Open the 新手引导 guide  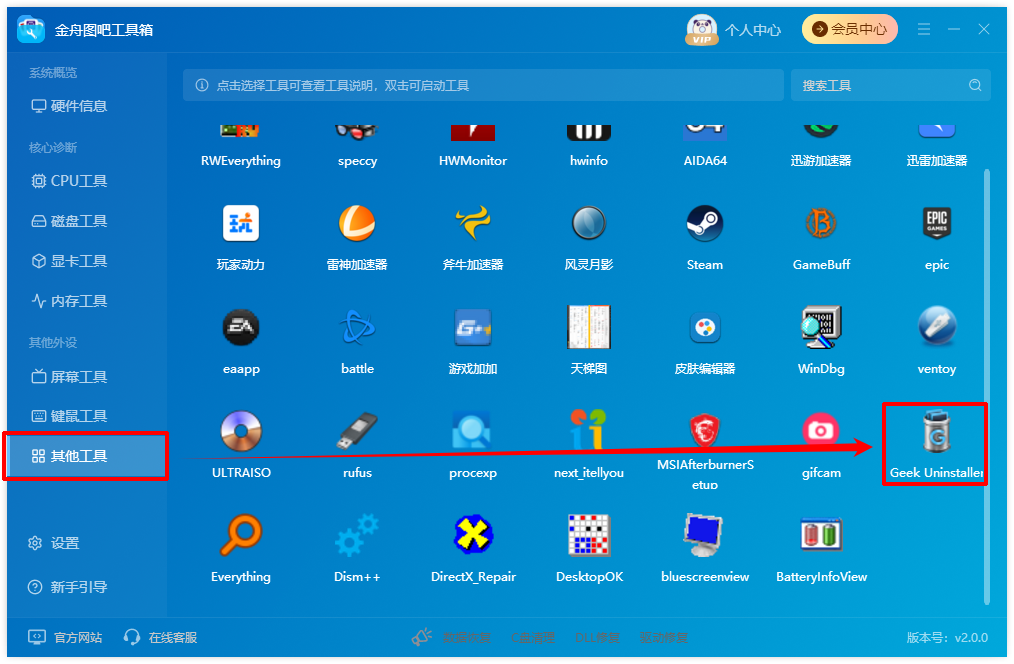(x=67, y=587)
